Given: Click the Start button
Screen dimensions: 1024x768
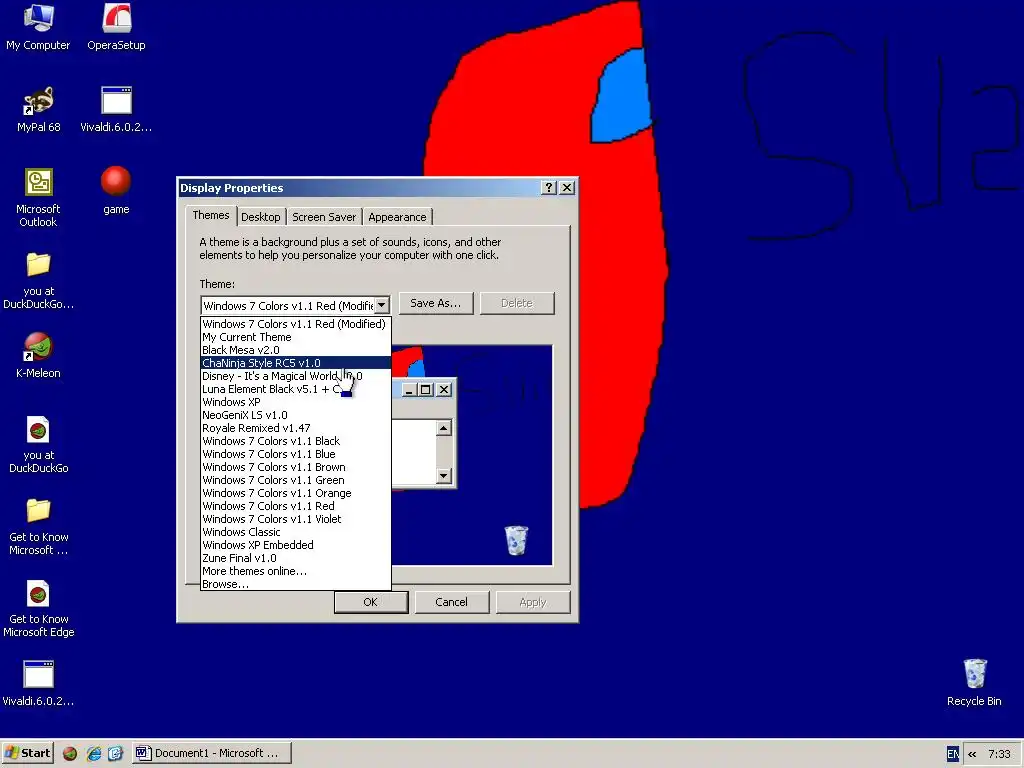Looking at the screenshot, I should tap(27, 753).
